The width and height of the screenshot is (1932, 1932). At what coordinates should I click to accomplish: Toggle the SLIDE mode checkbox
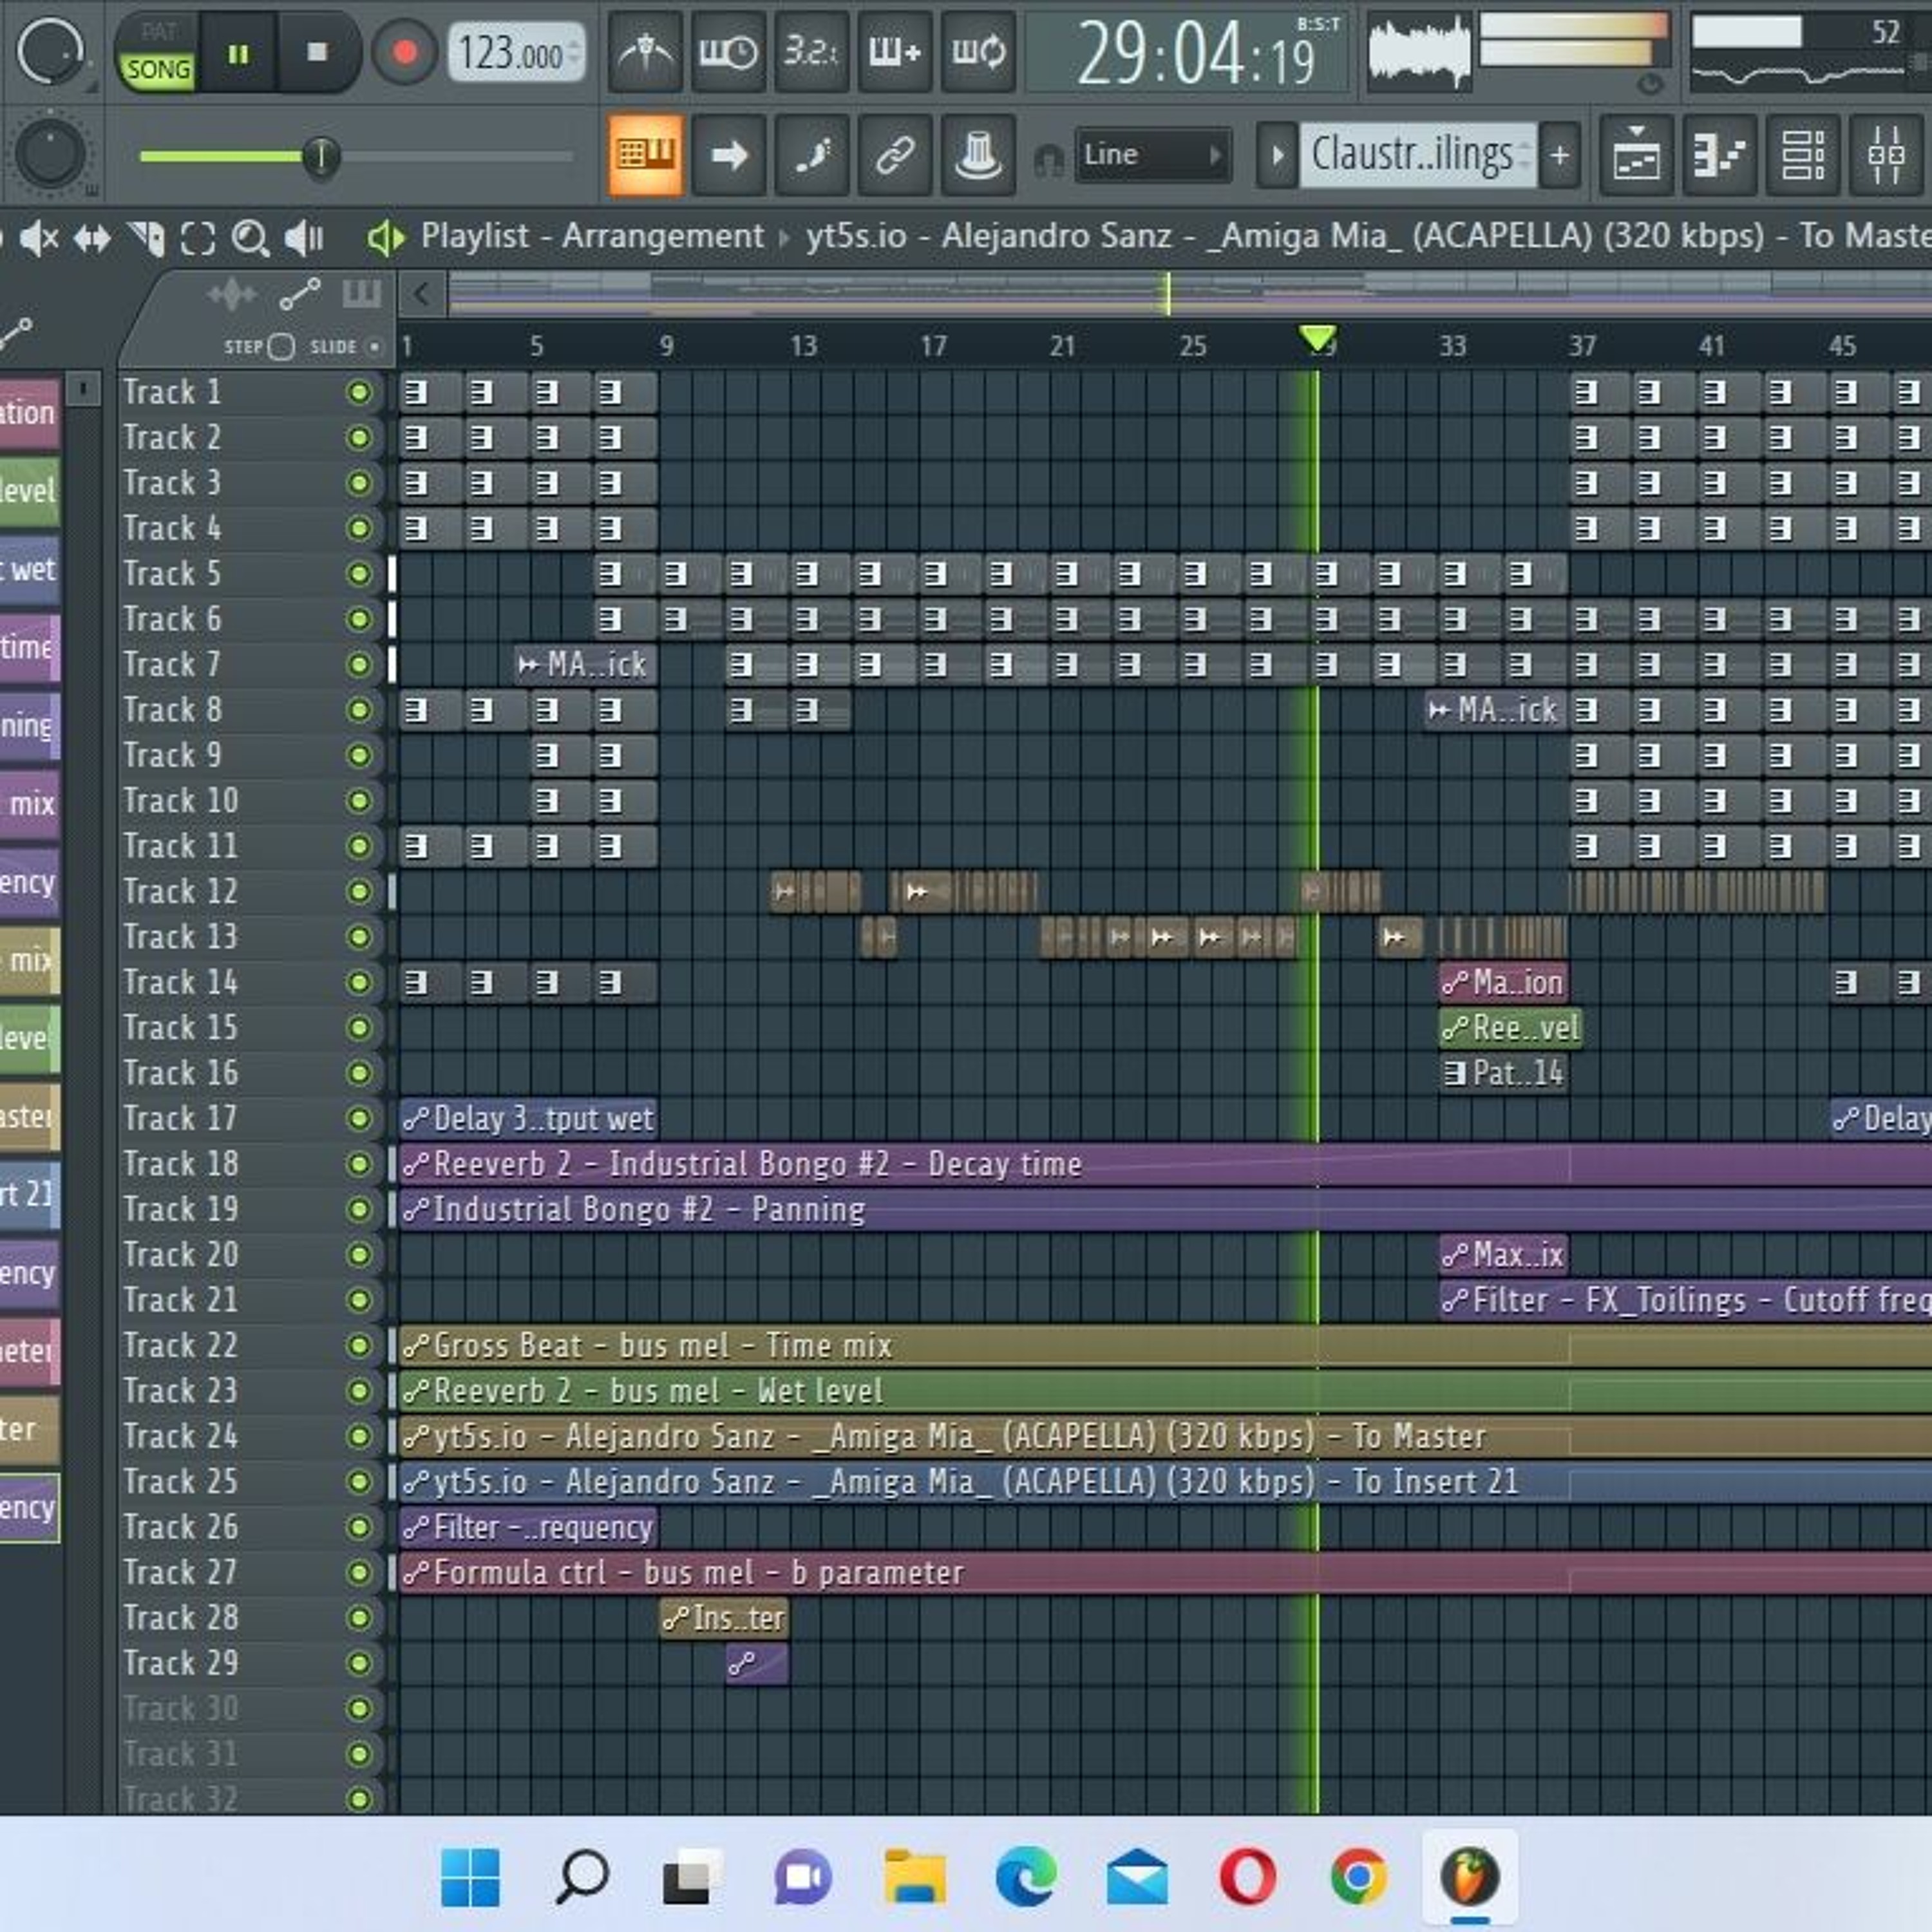[374, 347]
